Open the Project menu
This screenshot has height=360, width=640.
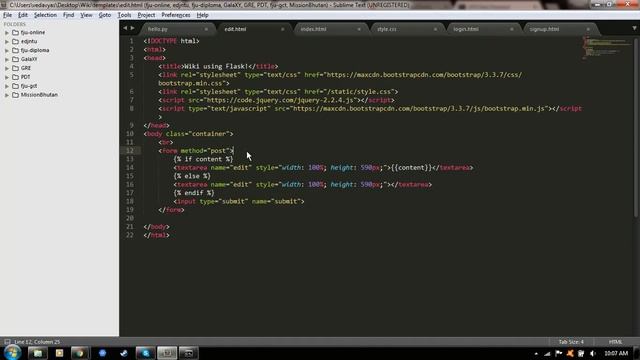(x=146, y=15)
